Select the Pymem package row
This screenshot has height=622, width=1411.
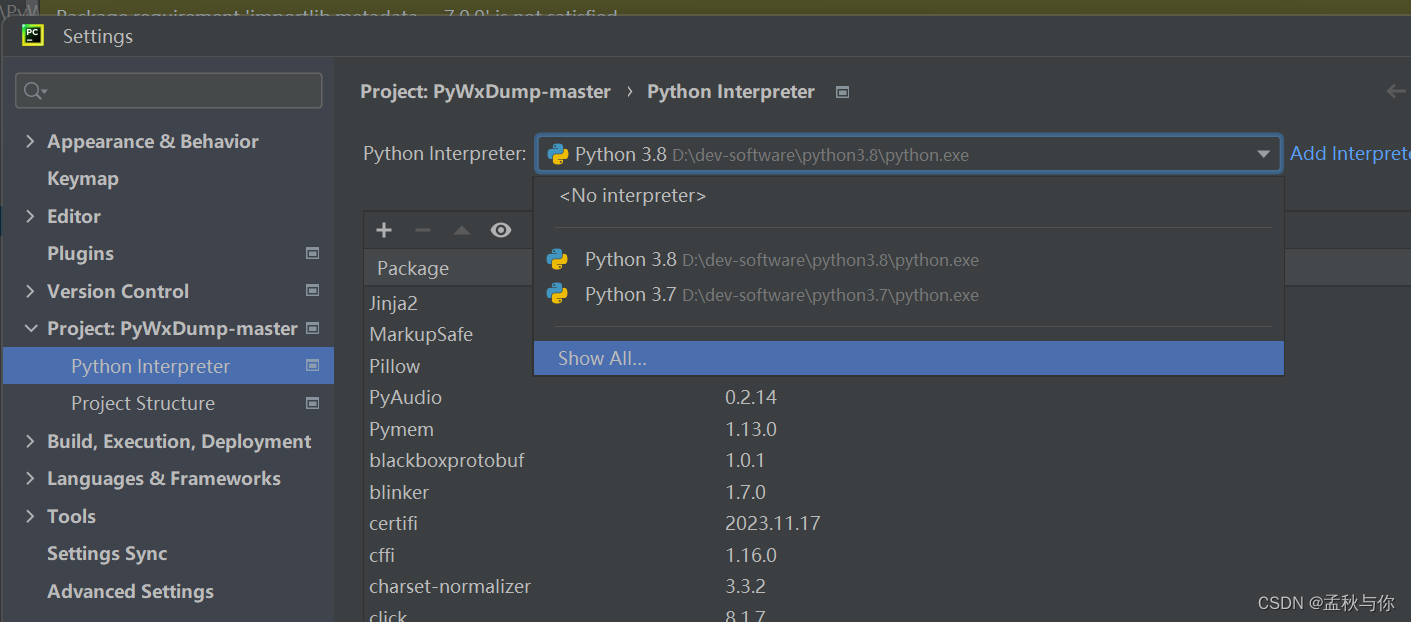click(401, 429)
